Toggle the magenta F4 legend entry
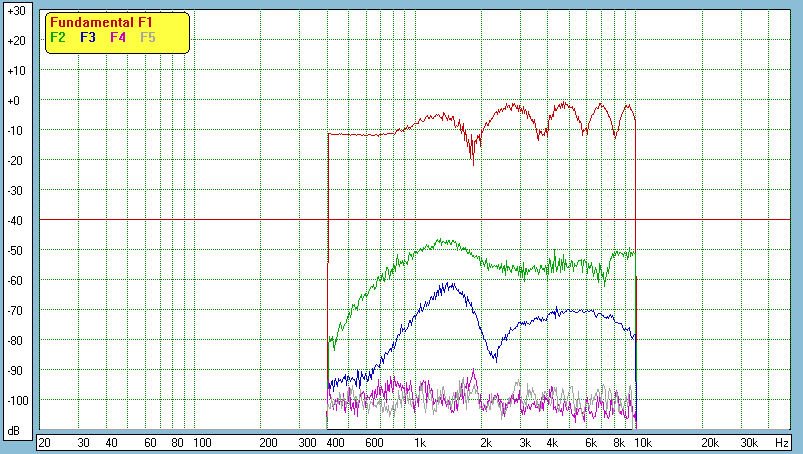Image resolution: width=803 pixels, height=454 pixels. point(118,37)
